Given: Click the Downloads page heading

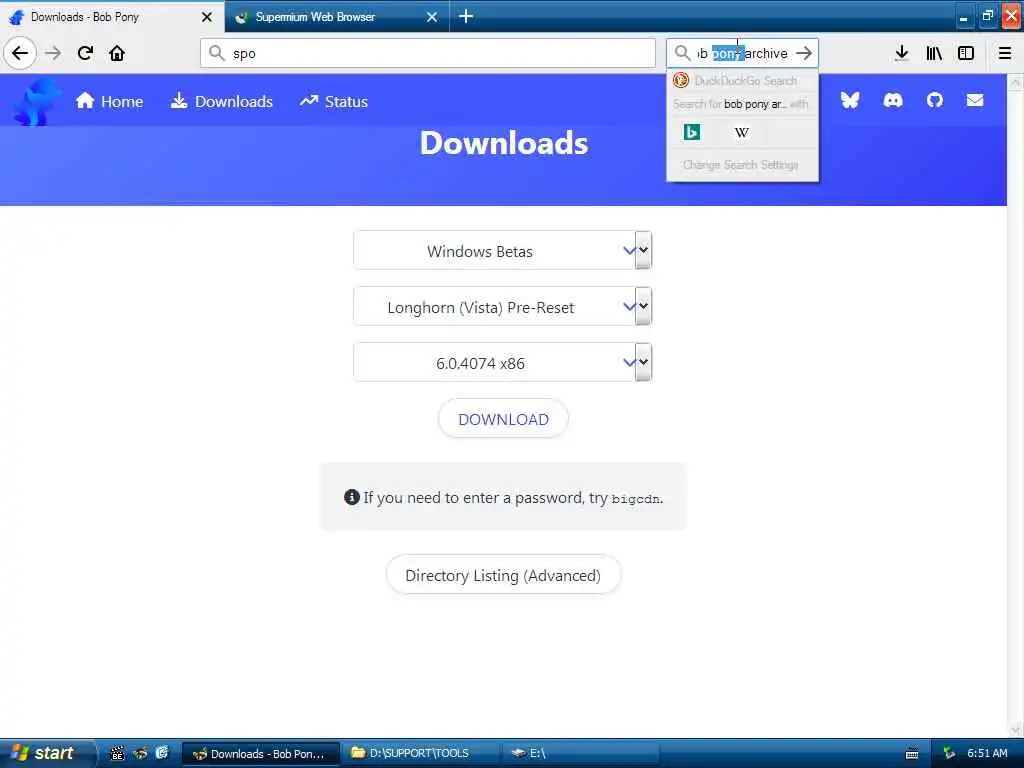Looking at the screenshot, I should [x=504, y=143].
